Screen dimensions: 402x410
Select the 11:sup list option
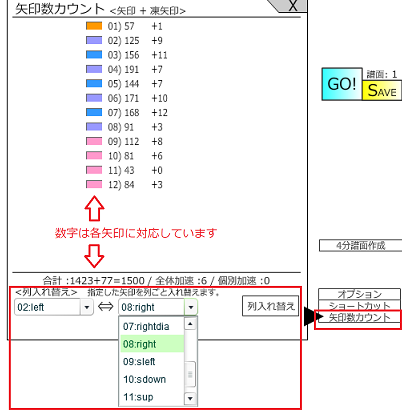pyautogui.click(x=152, y=397)
